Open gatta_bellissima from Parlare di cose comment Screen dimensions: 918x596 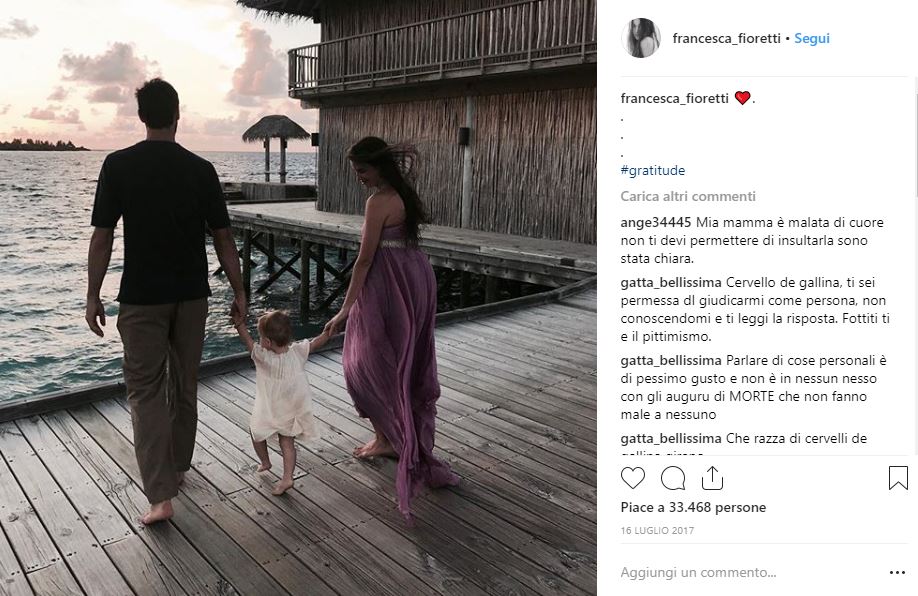(667, 360)
